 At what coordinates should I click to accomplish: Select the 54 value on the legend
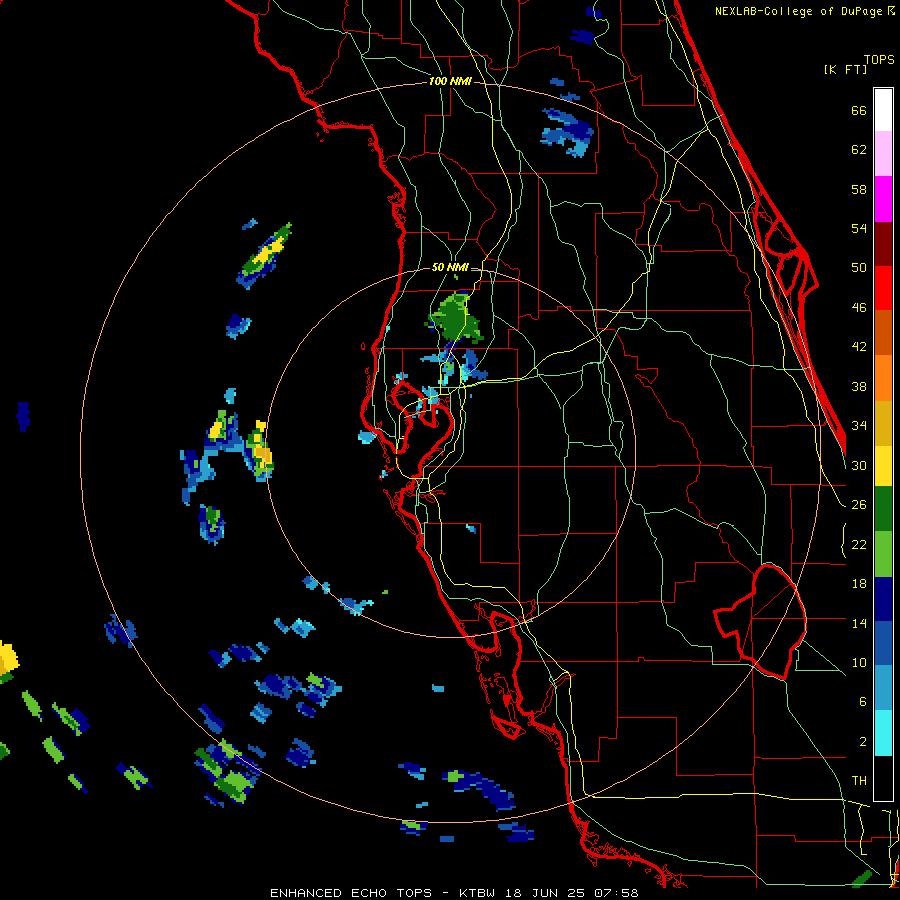(x=859, y=228)
